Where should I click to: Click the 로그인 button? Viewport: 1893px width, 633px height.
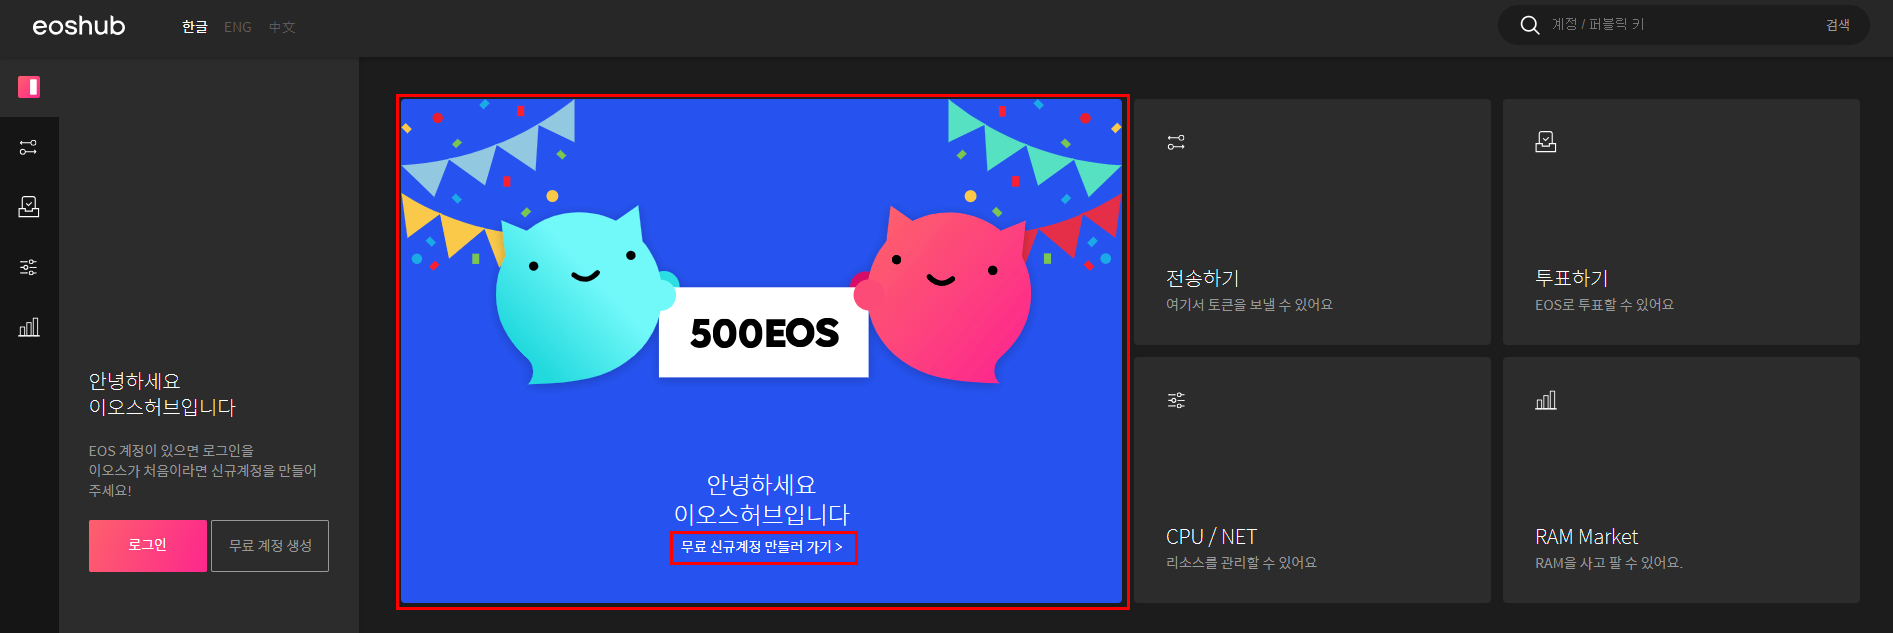coord(148,546)
